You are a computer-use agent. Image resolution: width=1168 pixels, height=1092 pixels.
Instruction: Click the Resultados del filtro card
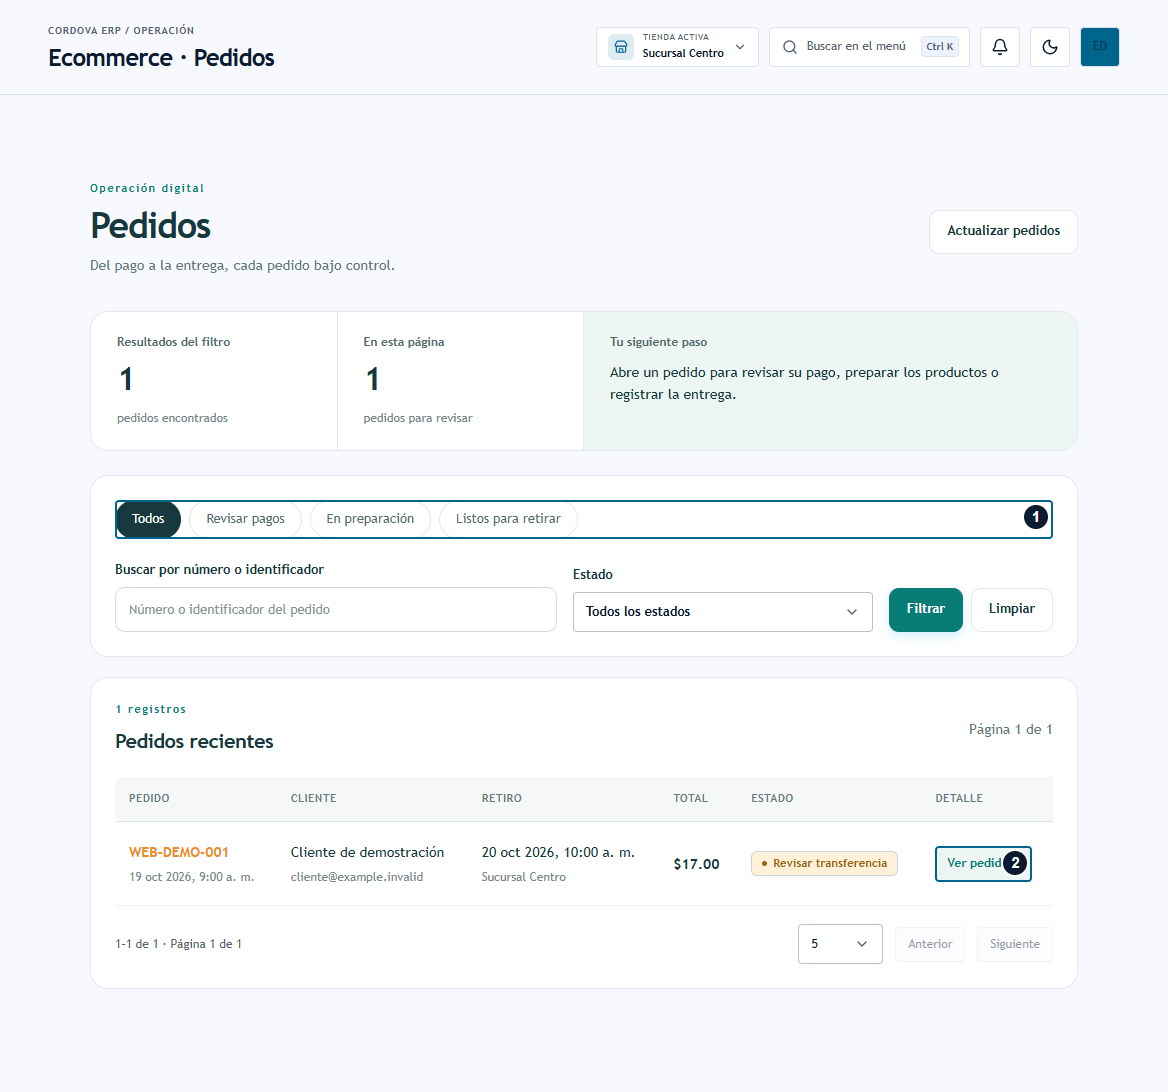pyautogui.click(x=214, y=381)
